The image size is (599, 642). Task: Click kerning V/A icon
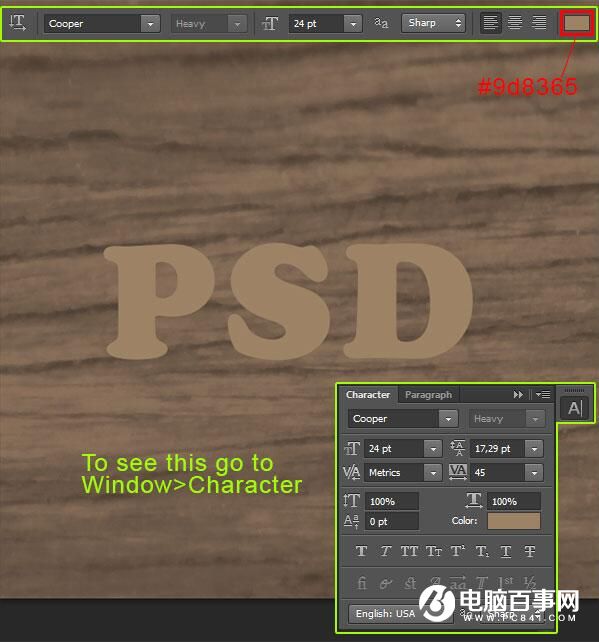click(352, 472)
